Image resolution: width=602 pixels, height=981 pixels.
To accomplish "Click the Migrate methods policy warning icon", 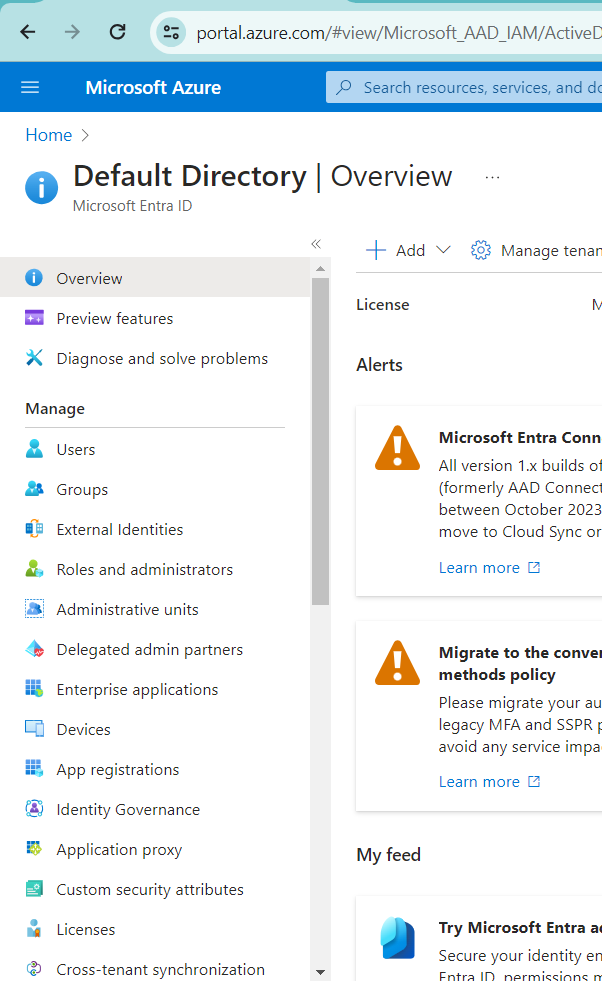I will 397,663.
